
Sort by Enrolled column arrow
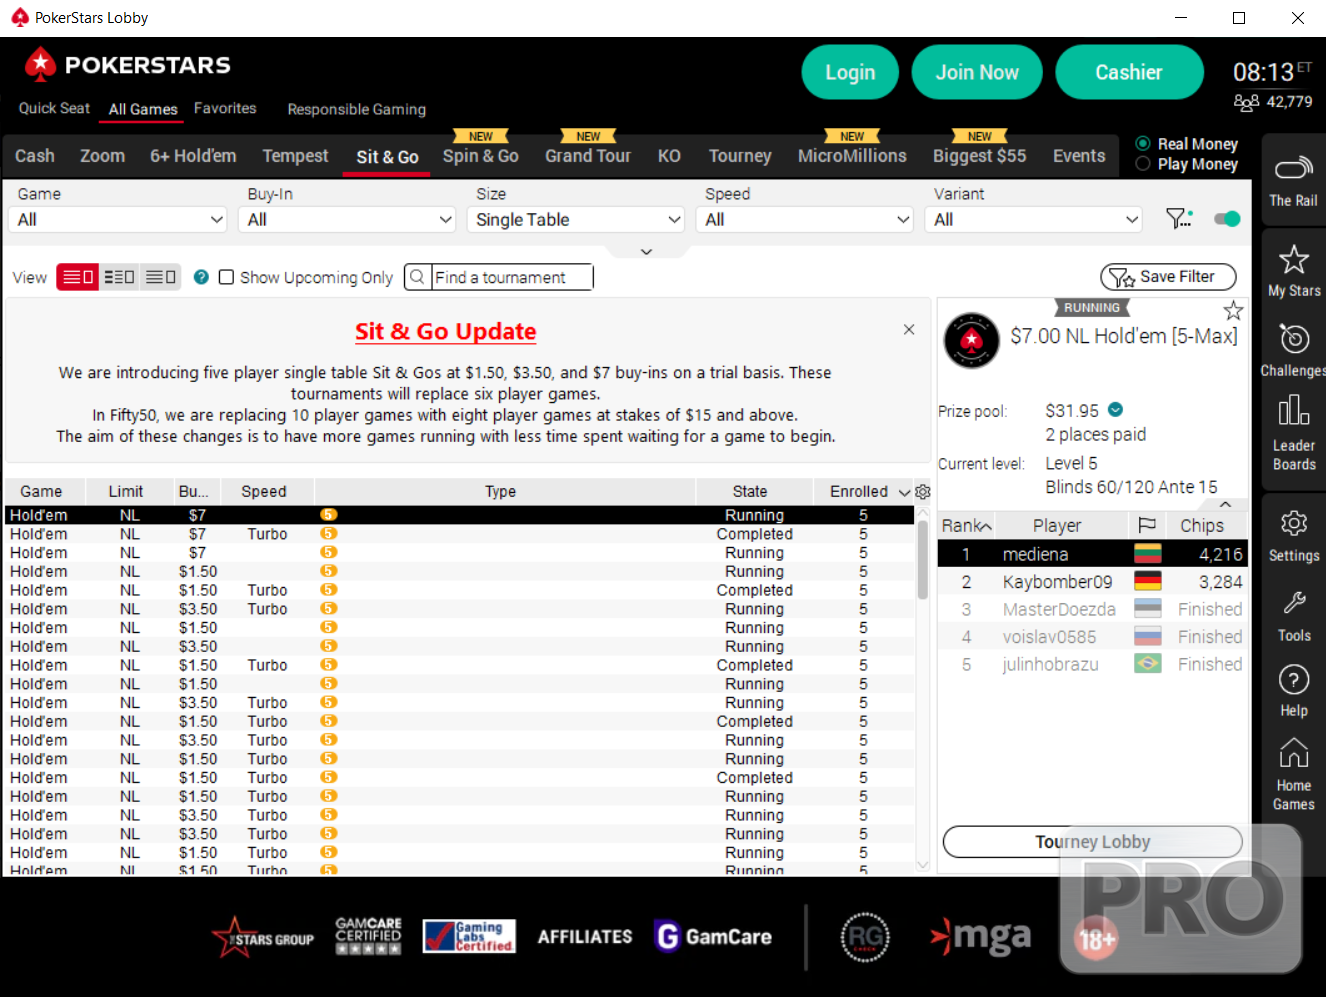(x=905, y=492)
